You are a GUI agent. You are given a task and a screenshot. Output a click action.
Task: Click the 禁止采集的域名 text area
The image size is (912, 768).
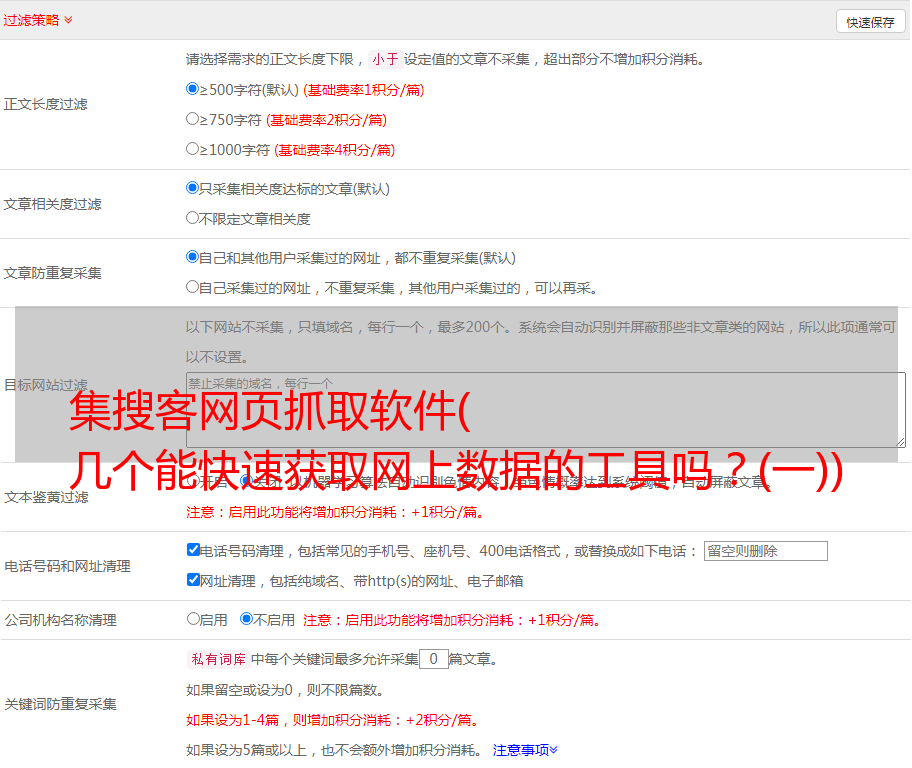coord(545,409)
